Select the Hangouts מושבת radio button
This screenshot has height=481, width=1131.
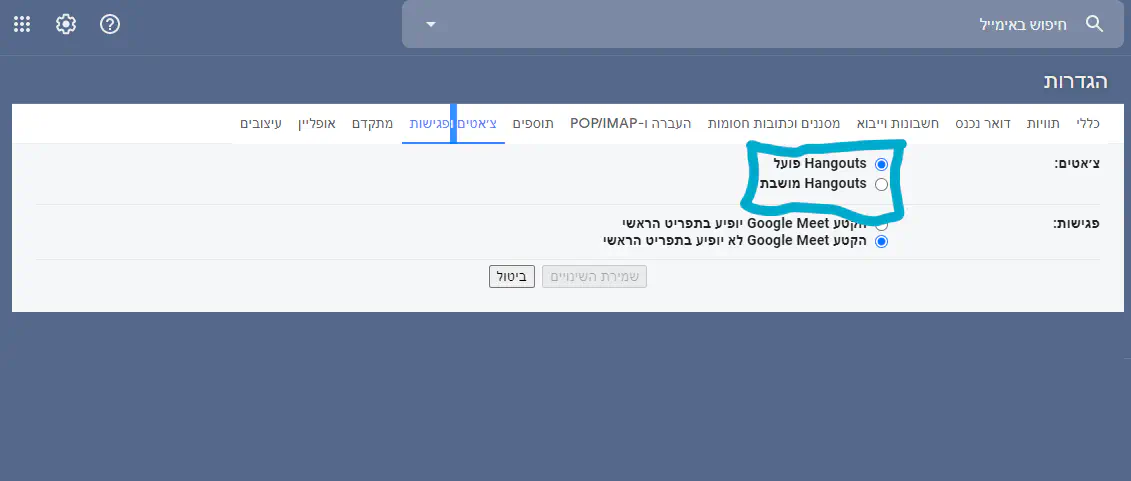point(881,184)
